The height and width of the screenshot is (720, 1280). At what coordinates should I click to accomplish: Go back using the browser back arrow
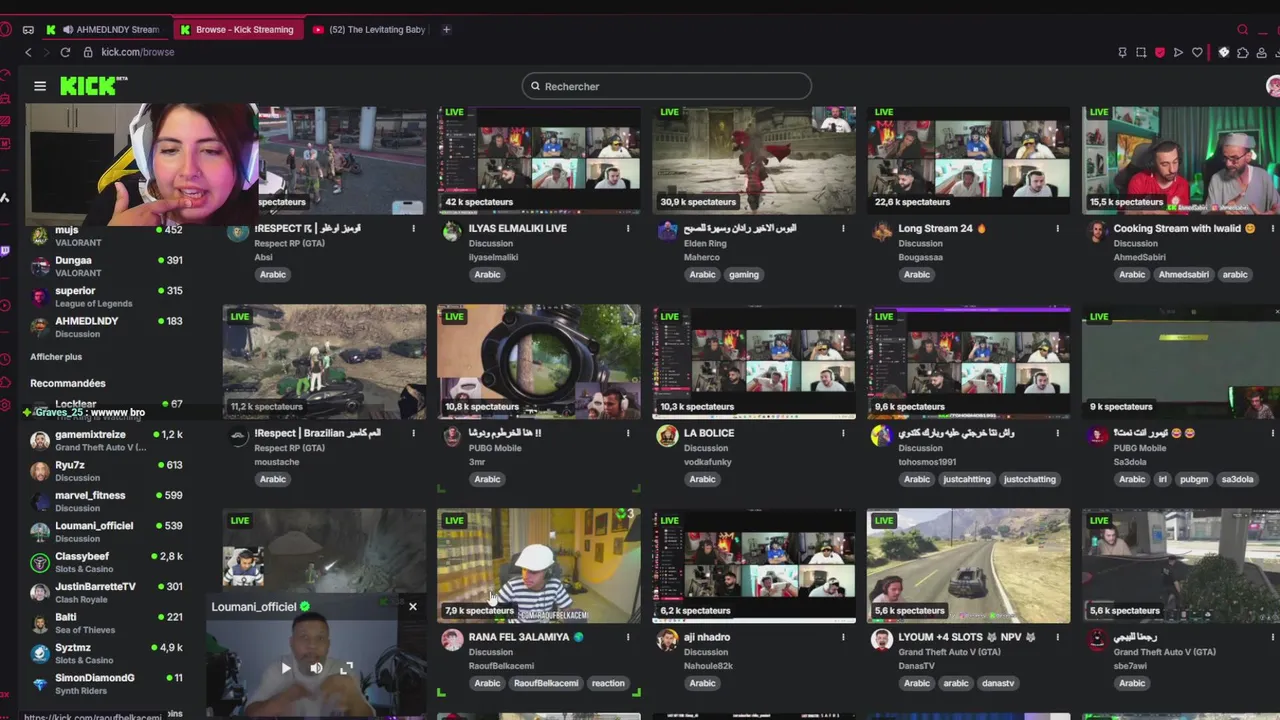[x=28, y=52]
